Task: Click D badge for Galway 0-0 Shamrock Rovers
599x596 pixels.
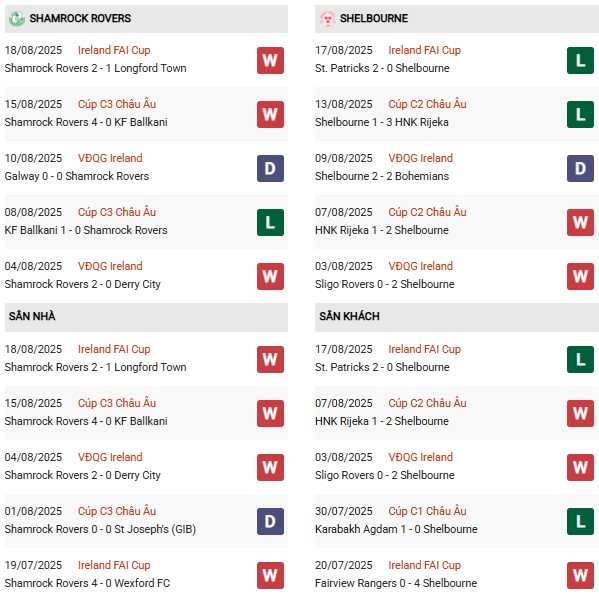Action: [270, 168]
